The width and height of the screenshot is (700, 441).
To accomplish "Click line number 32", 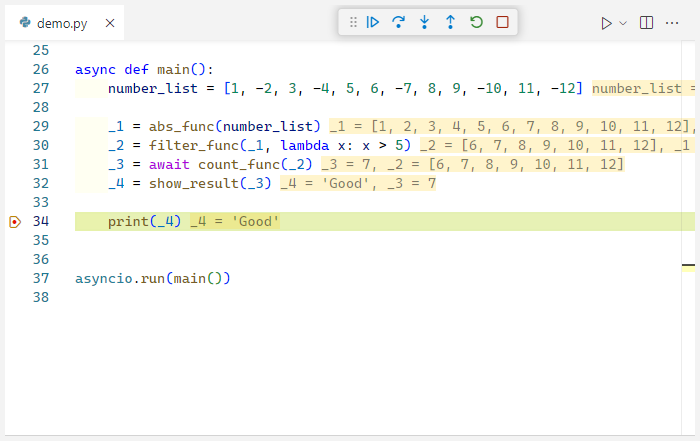I will (x=41, y=183).
